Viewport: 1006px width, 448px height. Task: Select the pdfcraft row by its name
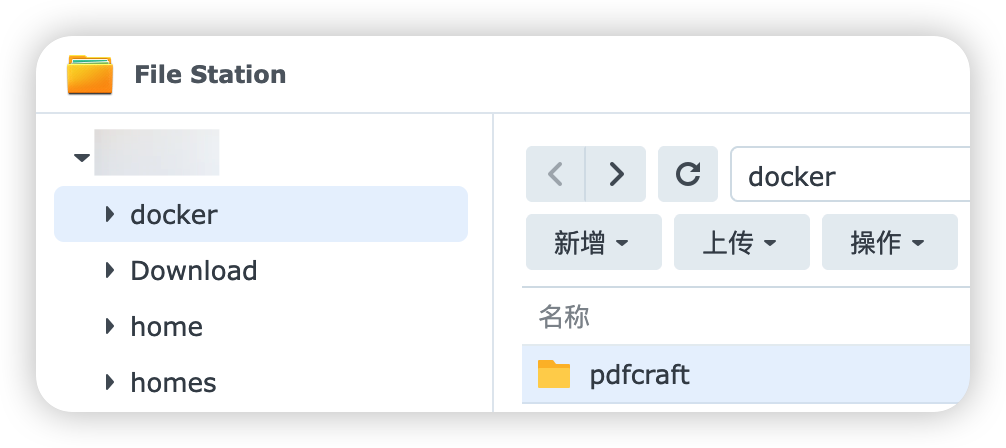[640, 375]
